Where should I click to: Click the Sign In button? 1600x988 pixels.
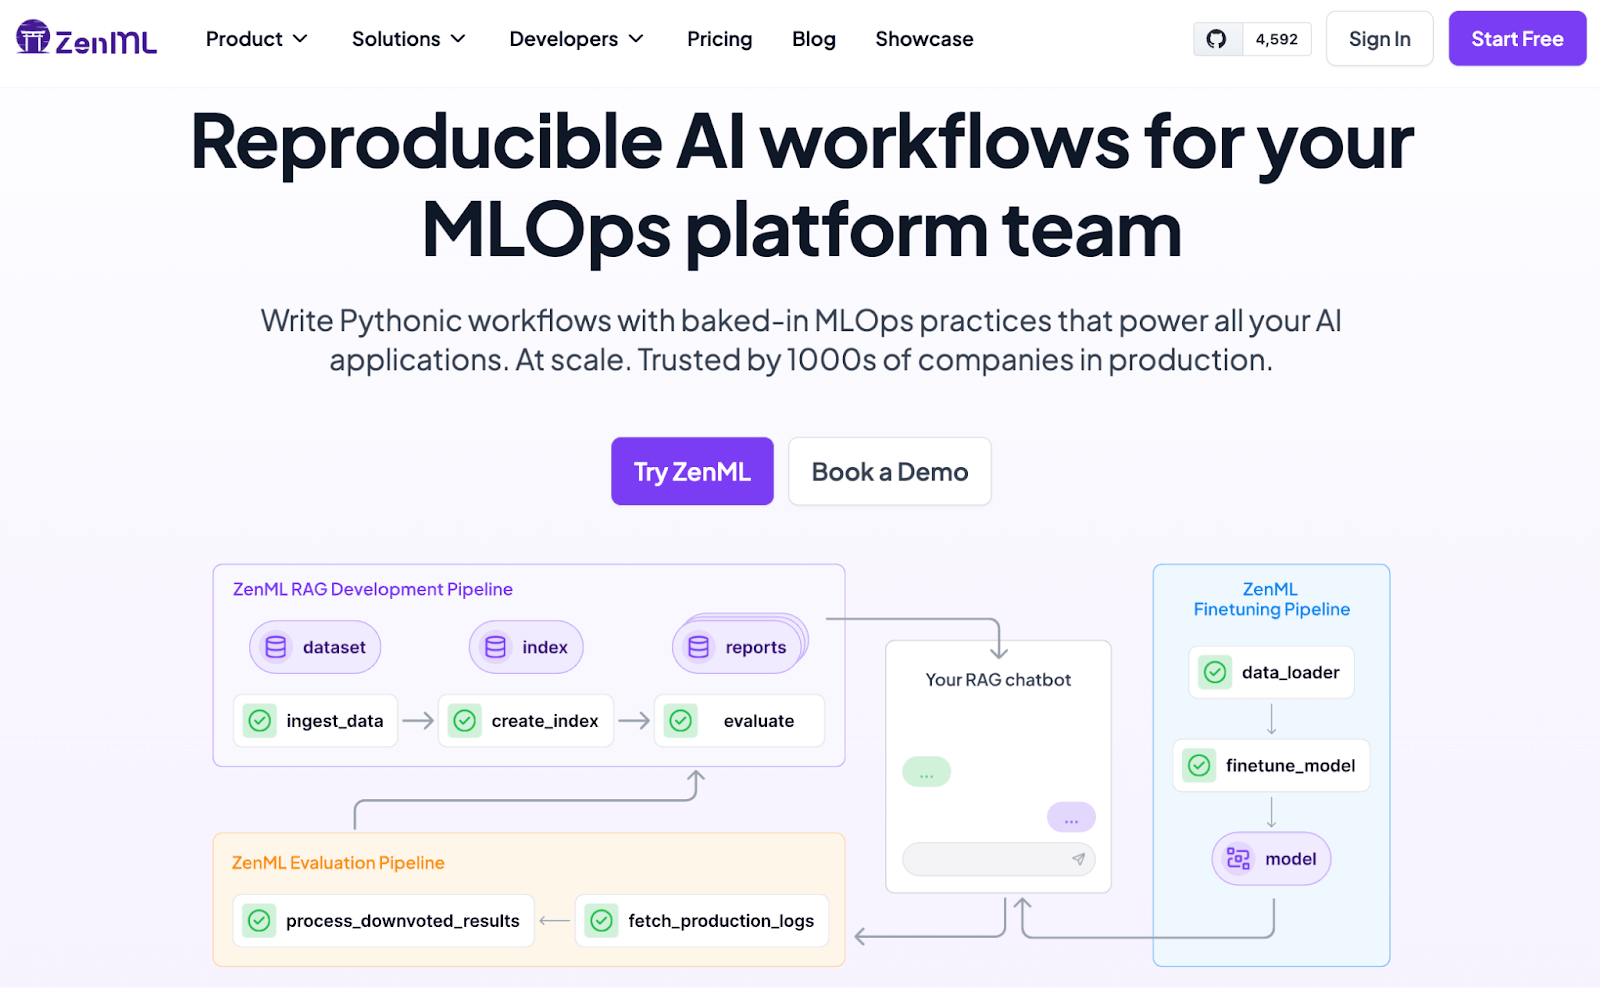tap(1379, 39)
